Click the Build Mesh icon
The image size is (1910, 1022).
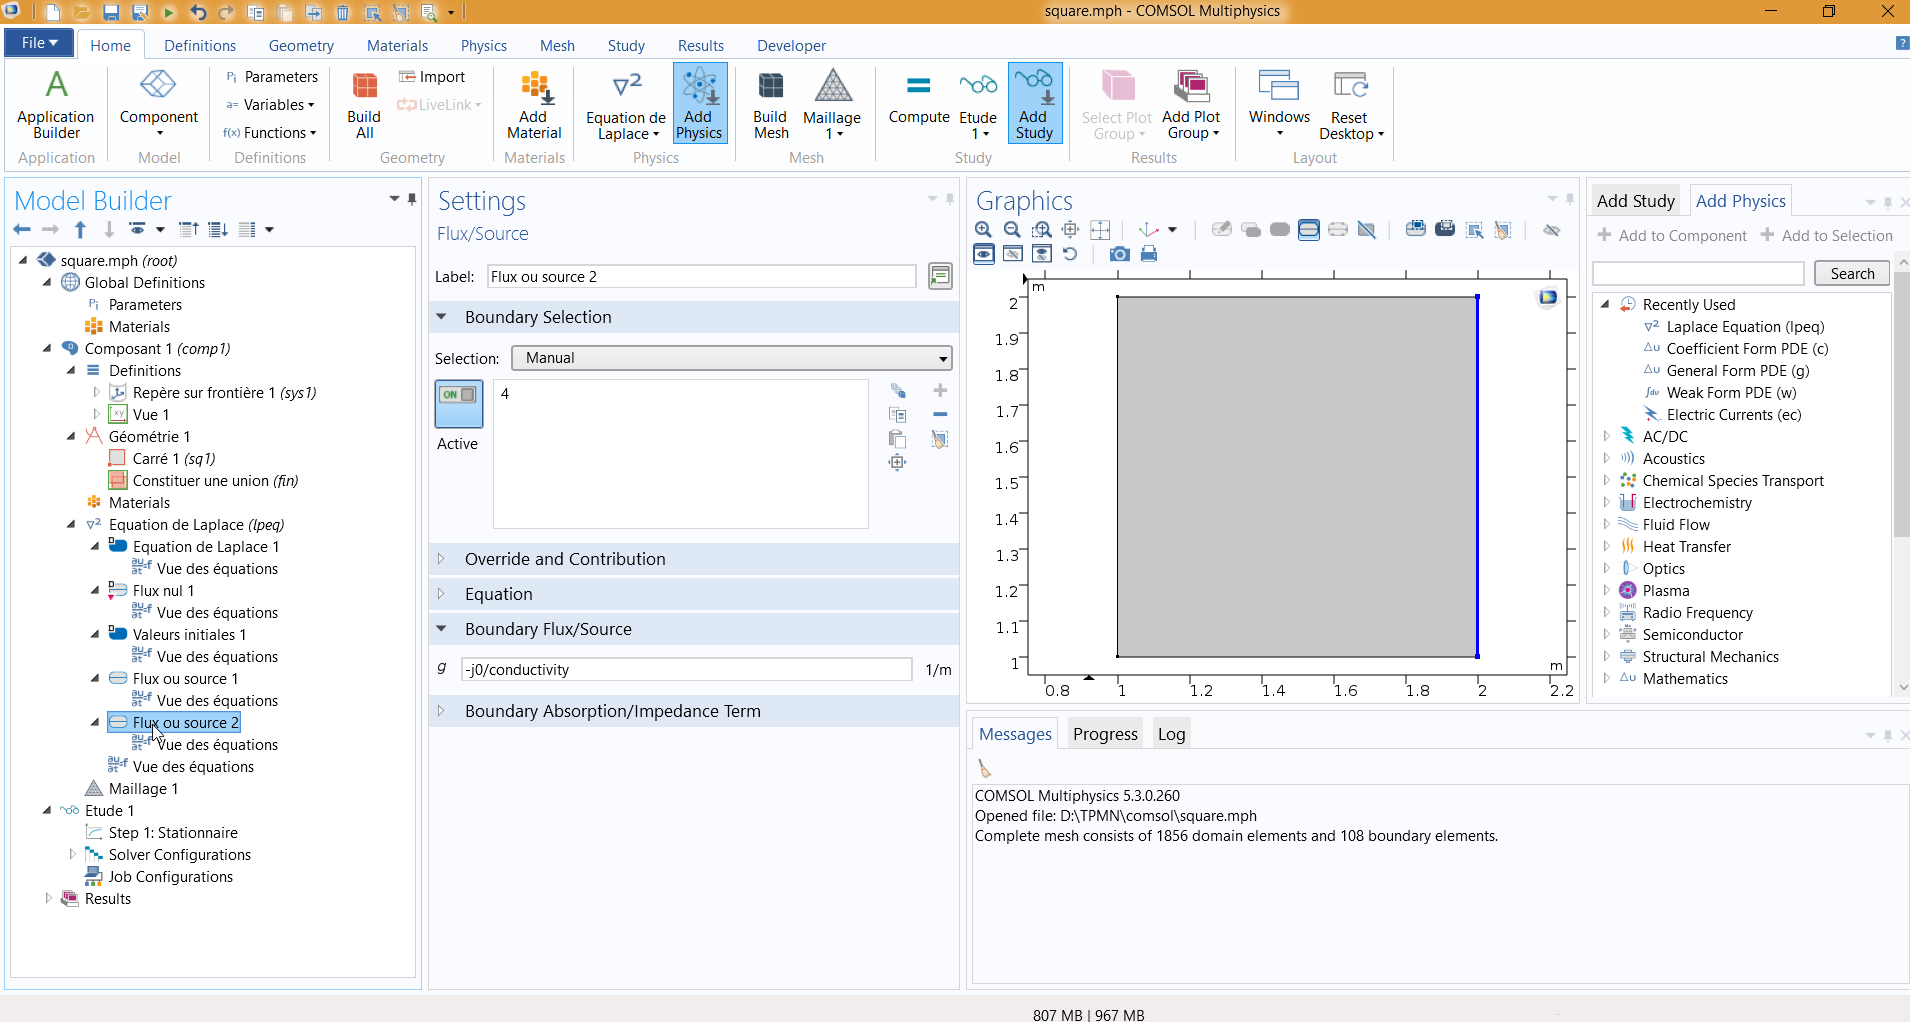coord(770,105)
